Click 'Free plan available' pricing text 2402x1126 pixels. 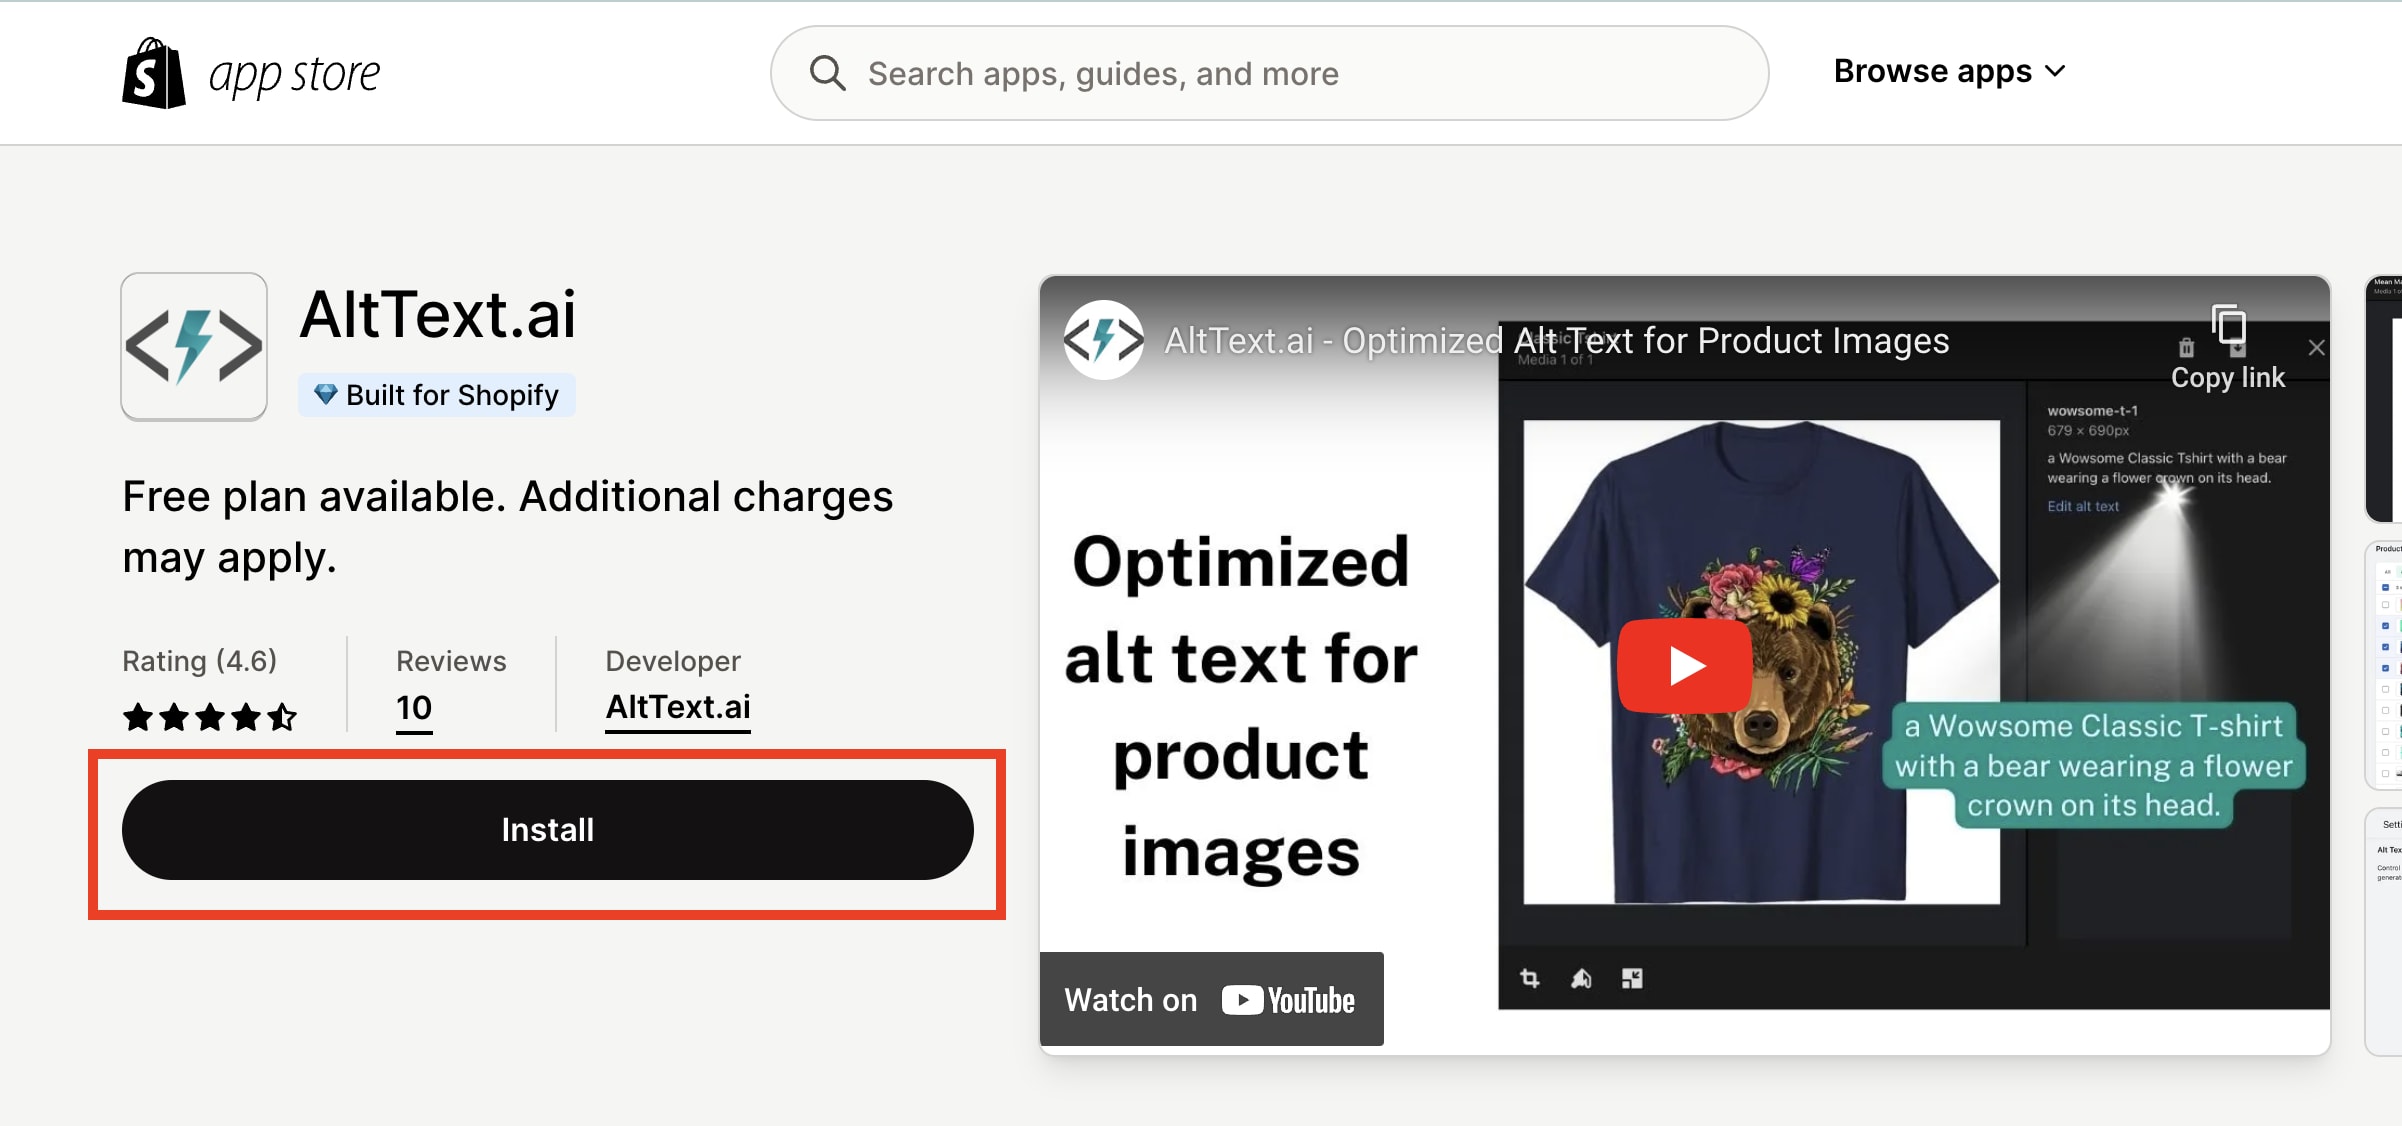508,527
